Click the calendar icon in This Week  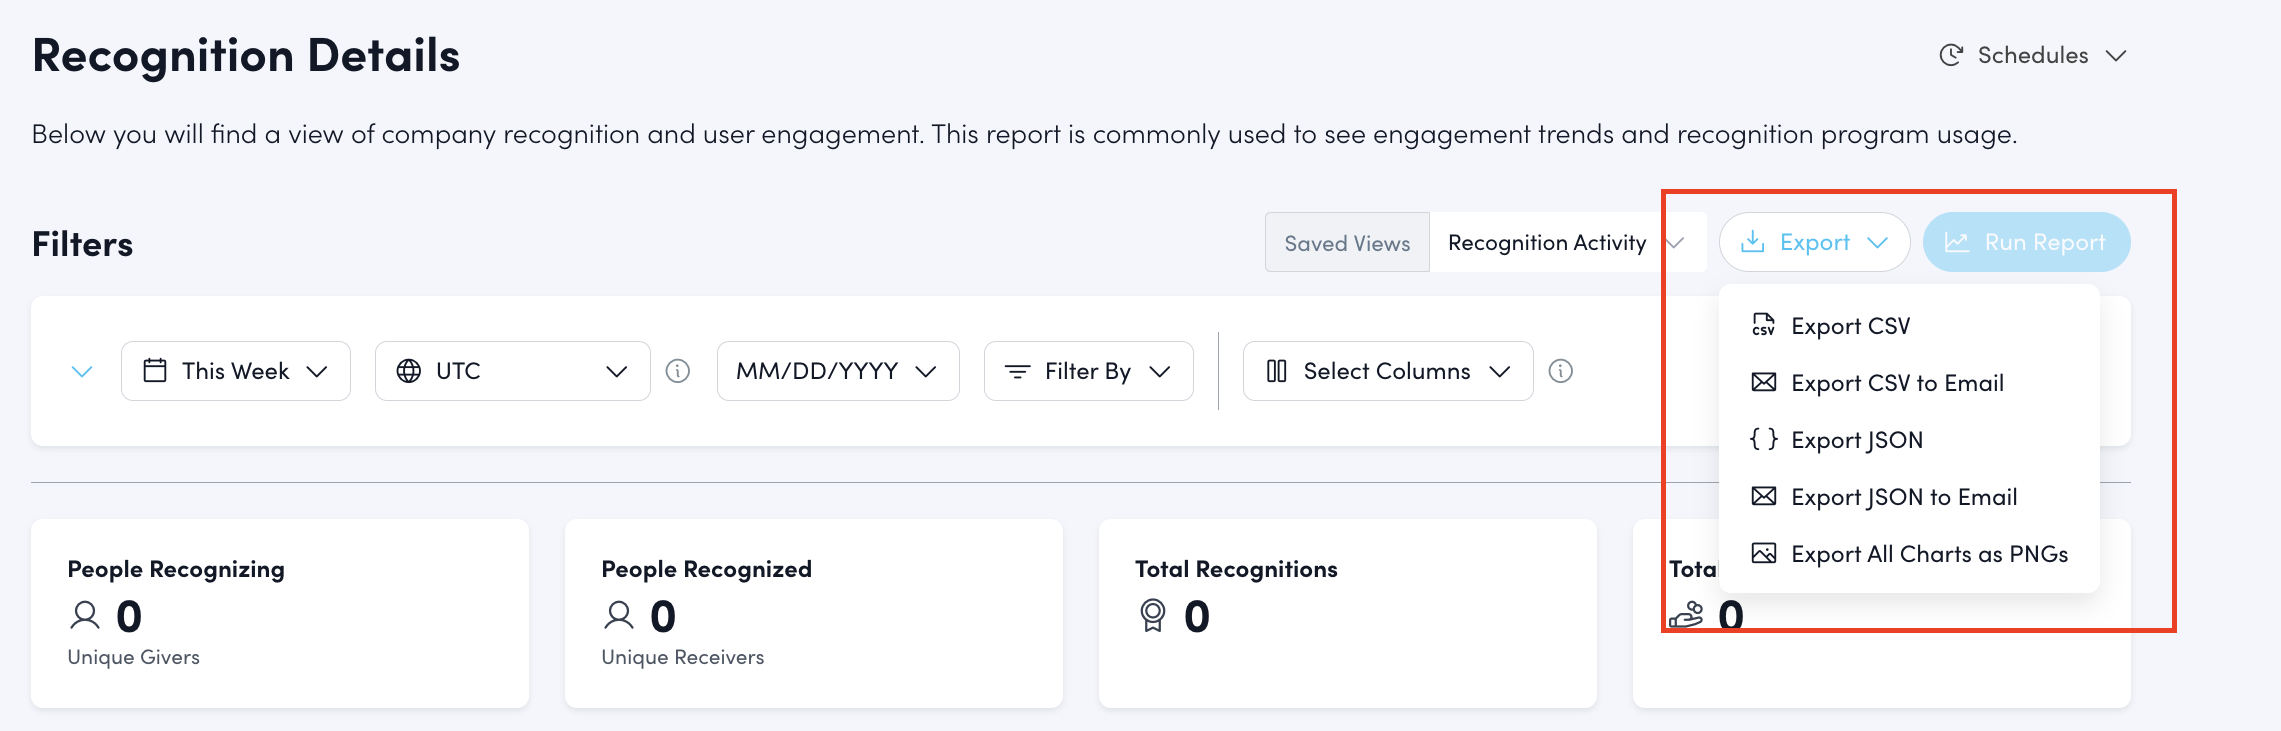(155, 371)
